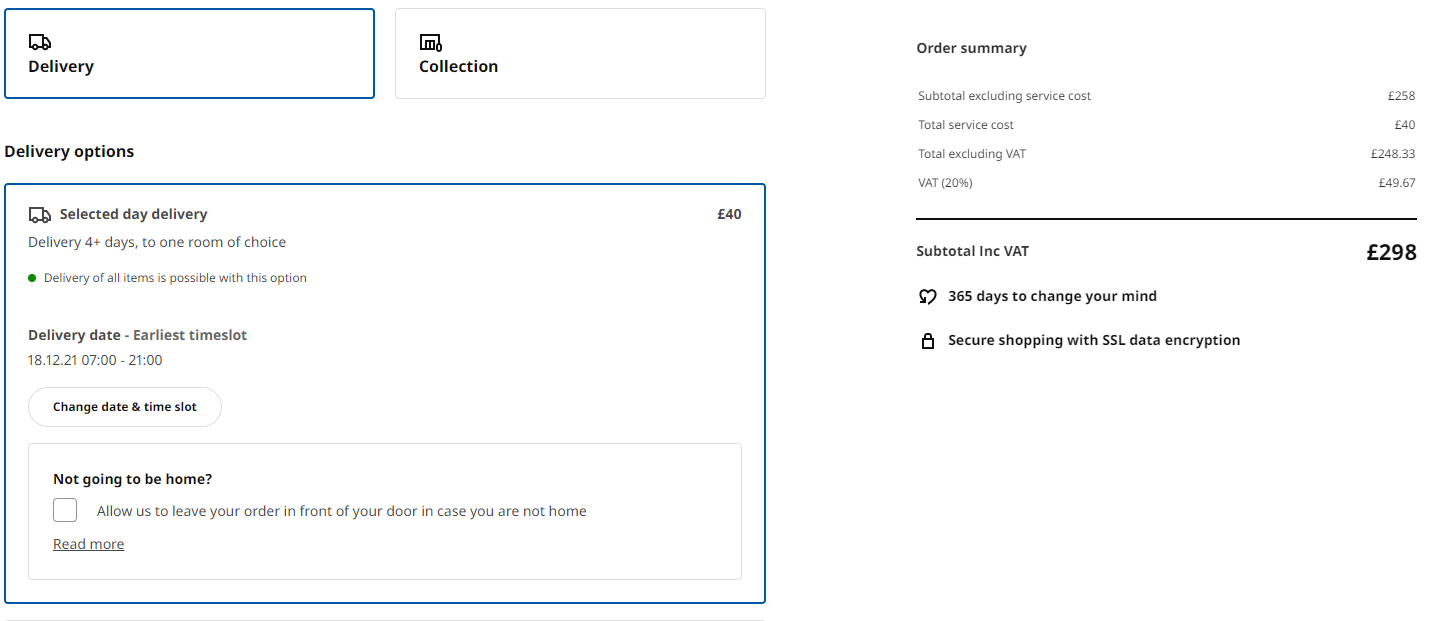The height and width of the screenshot is (621, 1447).
Task: Enable the leave order at the door checkbox
Action: (65, 510)
